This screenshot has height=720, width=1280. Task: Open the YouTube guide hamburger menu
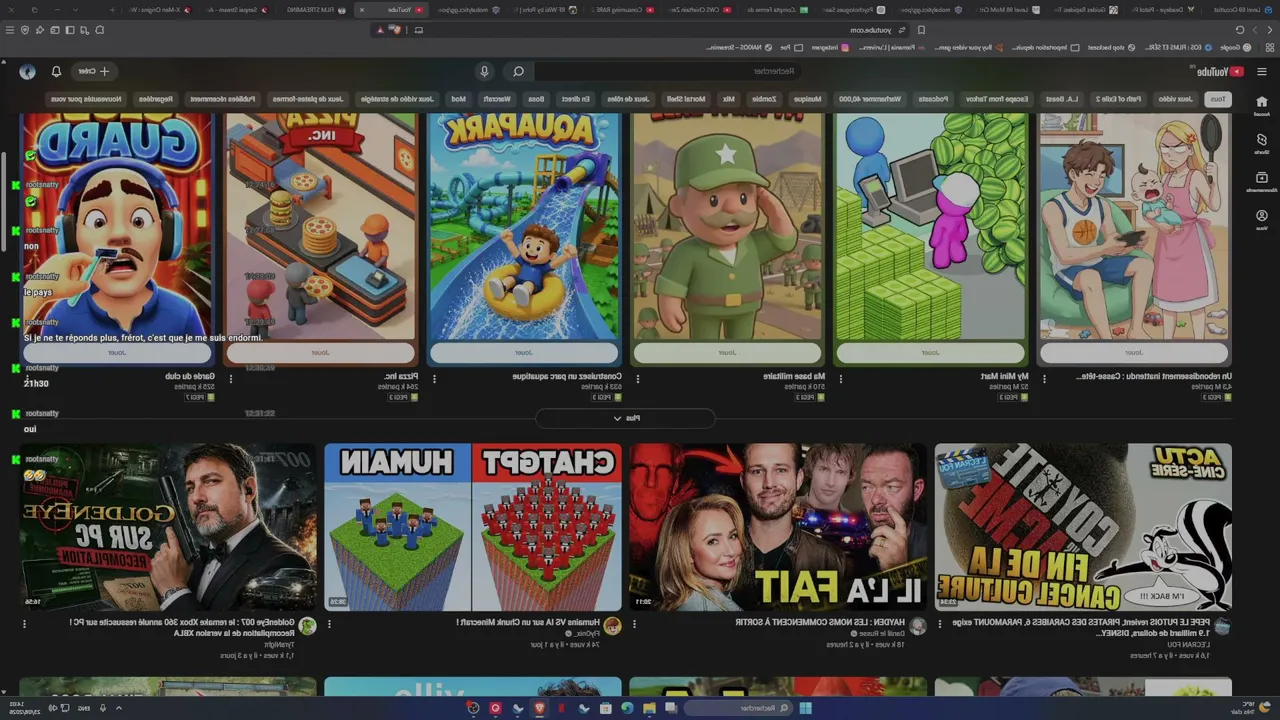pos(1261,72)
